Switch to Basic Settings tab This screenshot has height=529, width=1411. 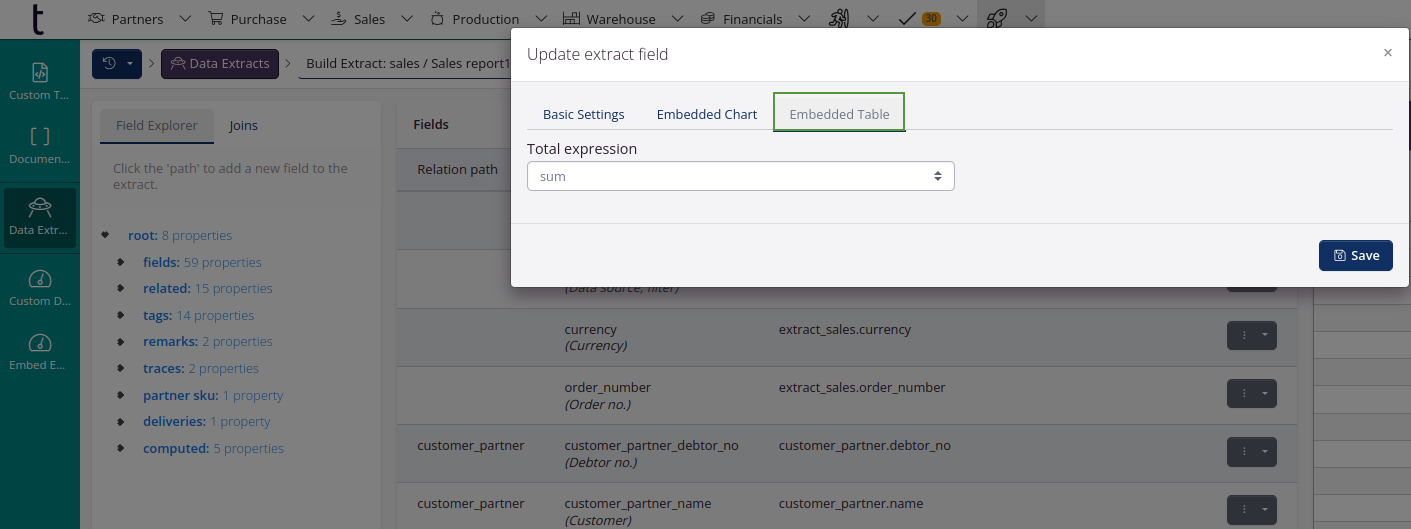[583, 114]
